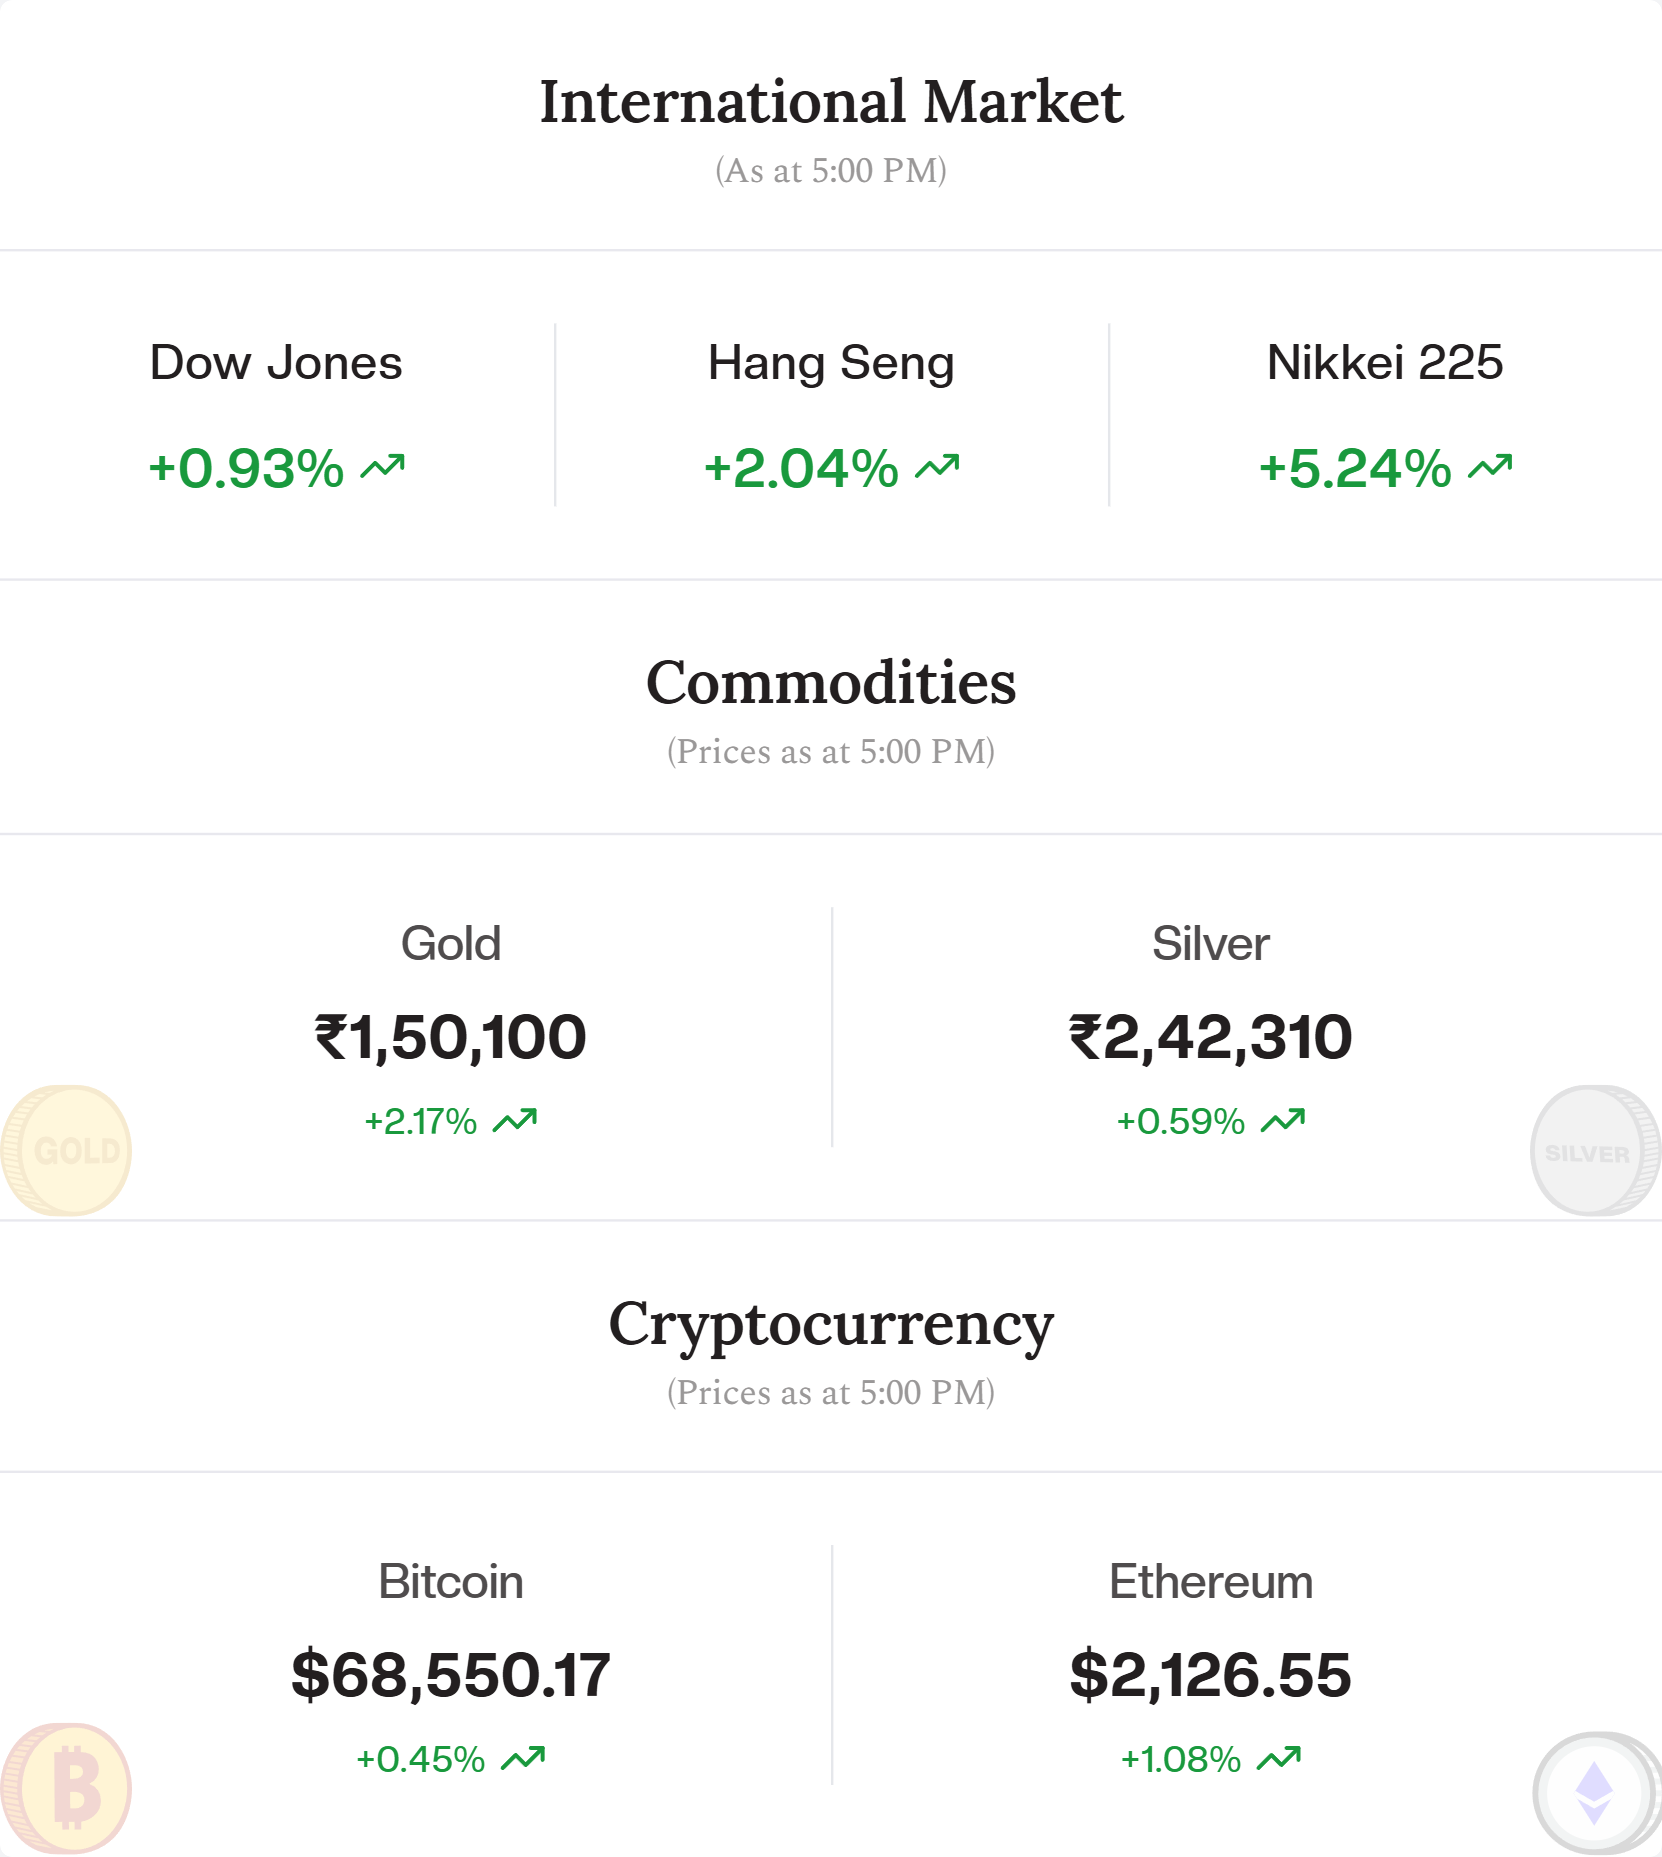
Task: Click the Ethereum coin icon
Action: [x=1593, y=1791]
